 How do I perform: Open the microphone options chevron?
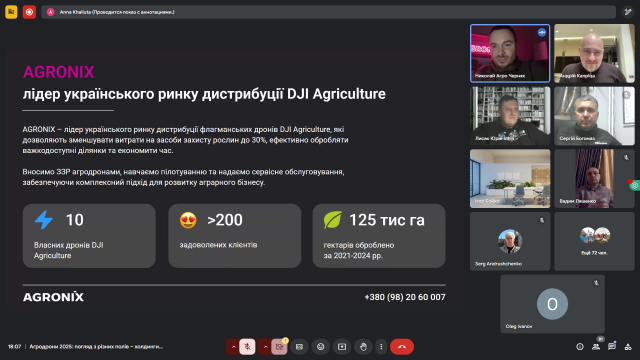(x=233, y=347)
